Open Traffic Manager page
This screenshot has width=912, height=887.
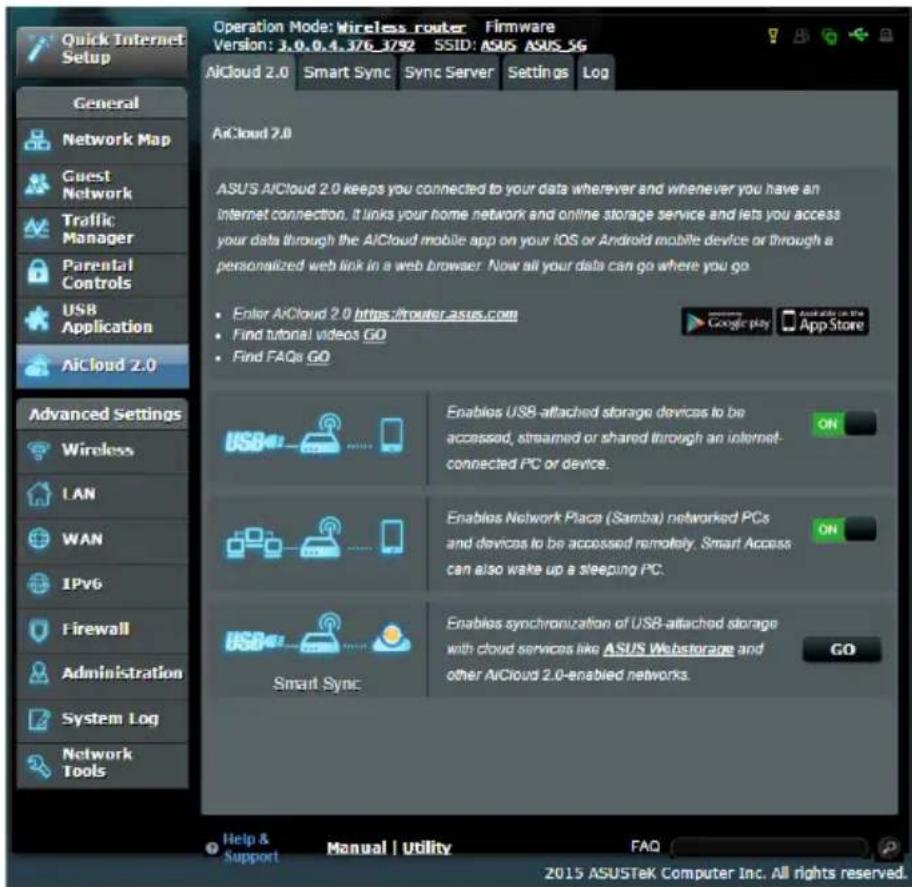[x=102, y=229]
